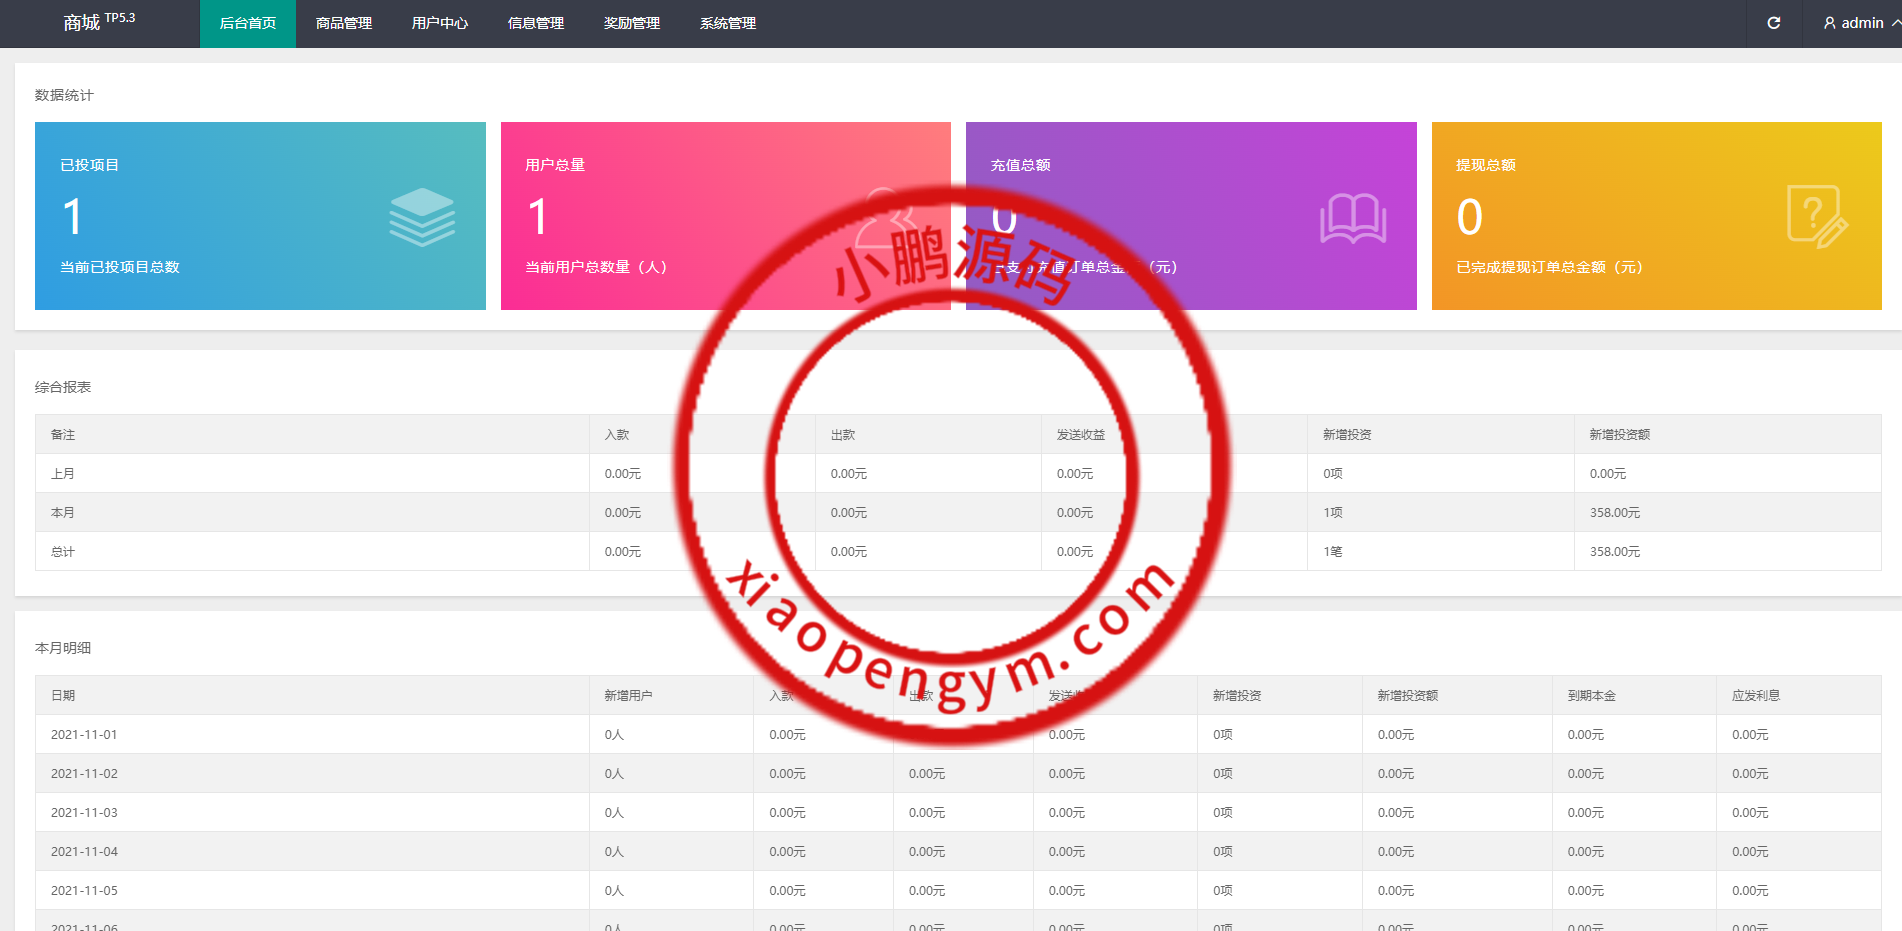Click the question note icon on orange card
Screen dimensions: 1902x931
pyautogui.click(x=1816, y=217)
